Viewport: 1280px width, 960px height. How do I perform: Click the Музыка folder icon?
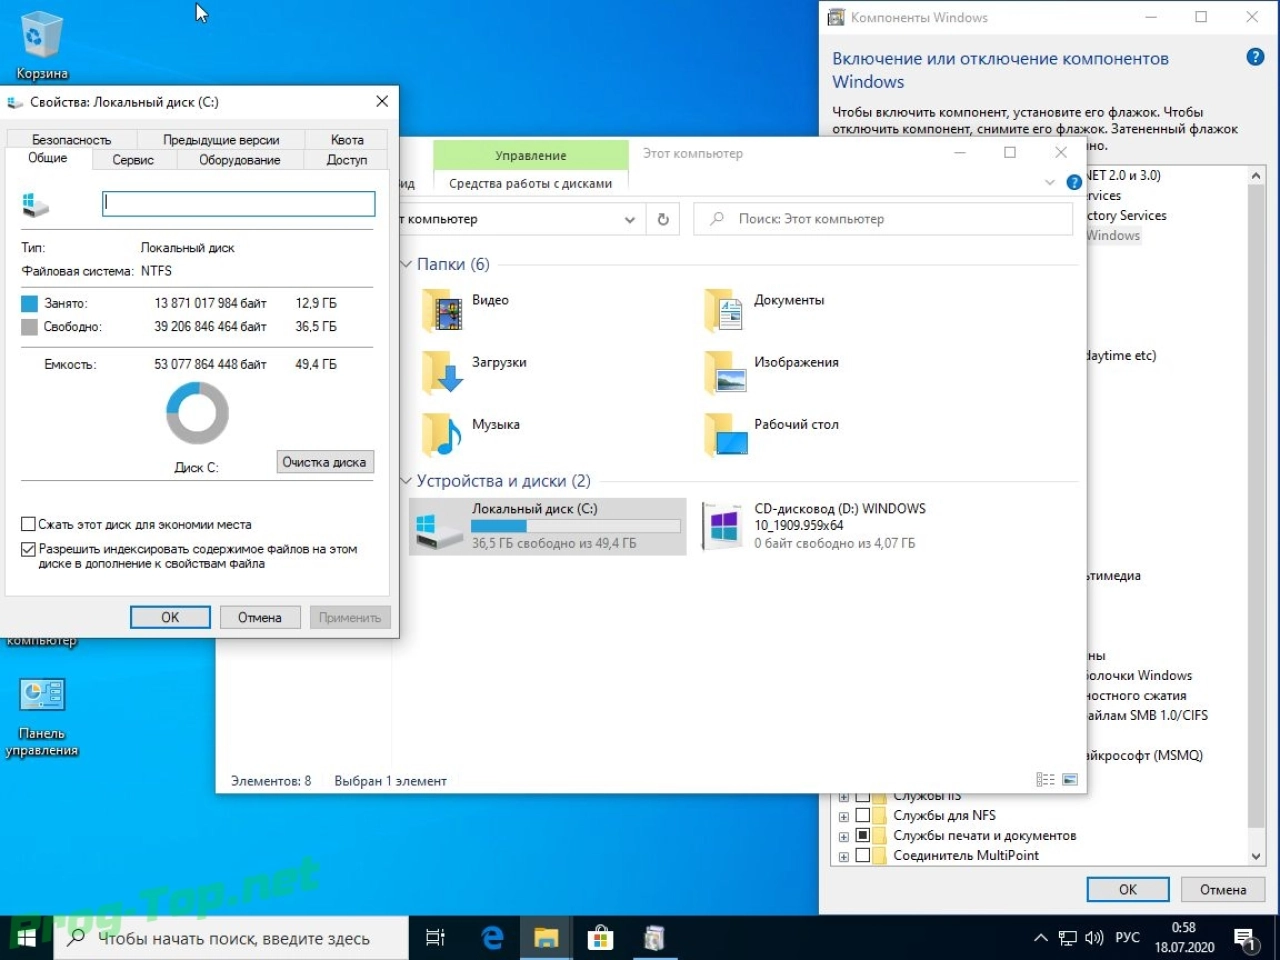441,434
